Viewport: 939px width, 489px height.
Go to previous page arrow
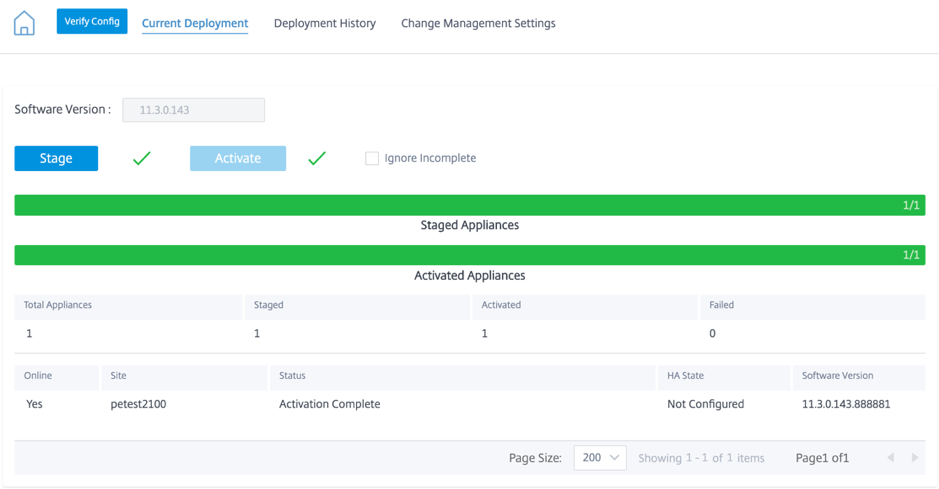click(890, 458)
